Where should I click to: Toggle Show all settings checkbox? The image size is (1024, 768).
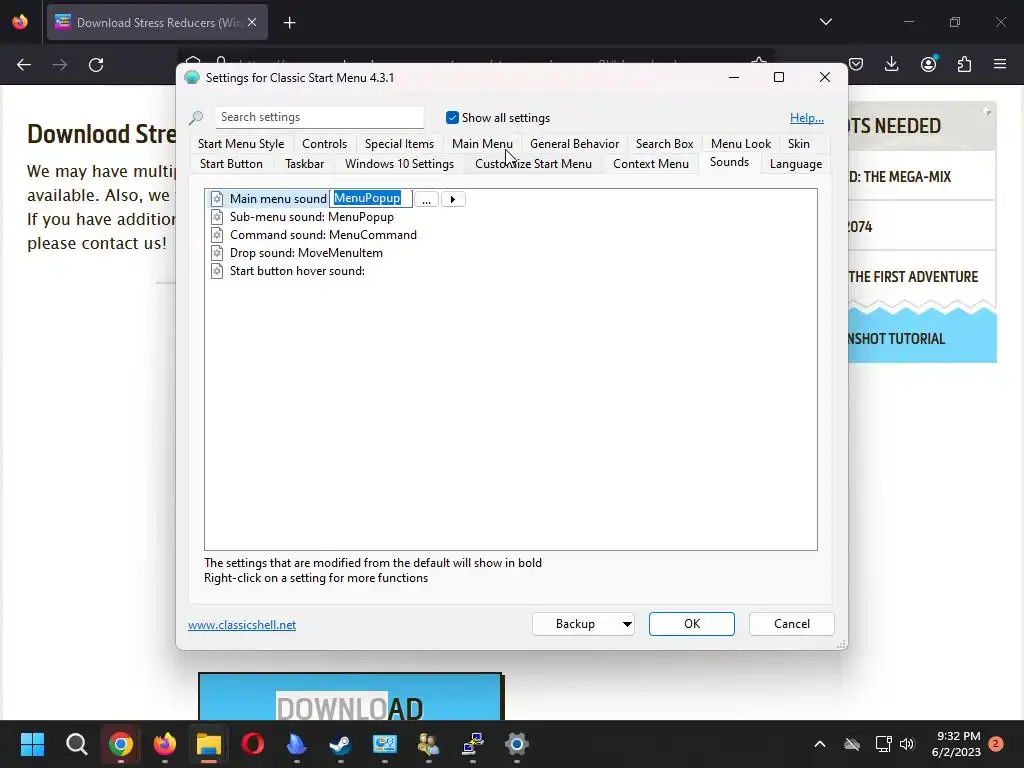click(x=452, y=118)
